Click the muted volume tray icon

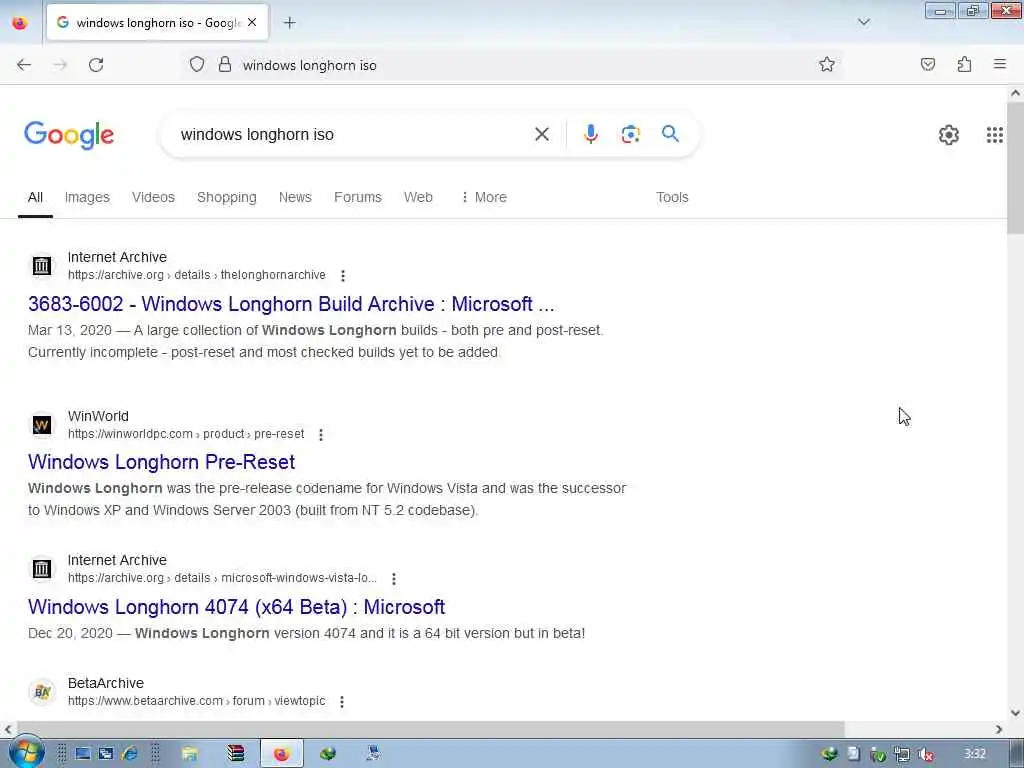click(925, 755)
